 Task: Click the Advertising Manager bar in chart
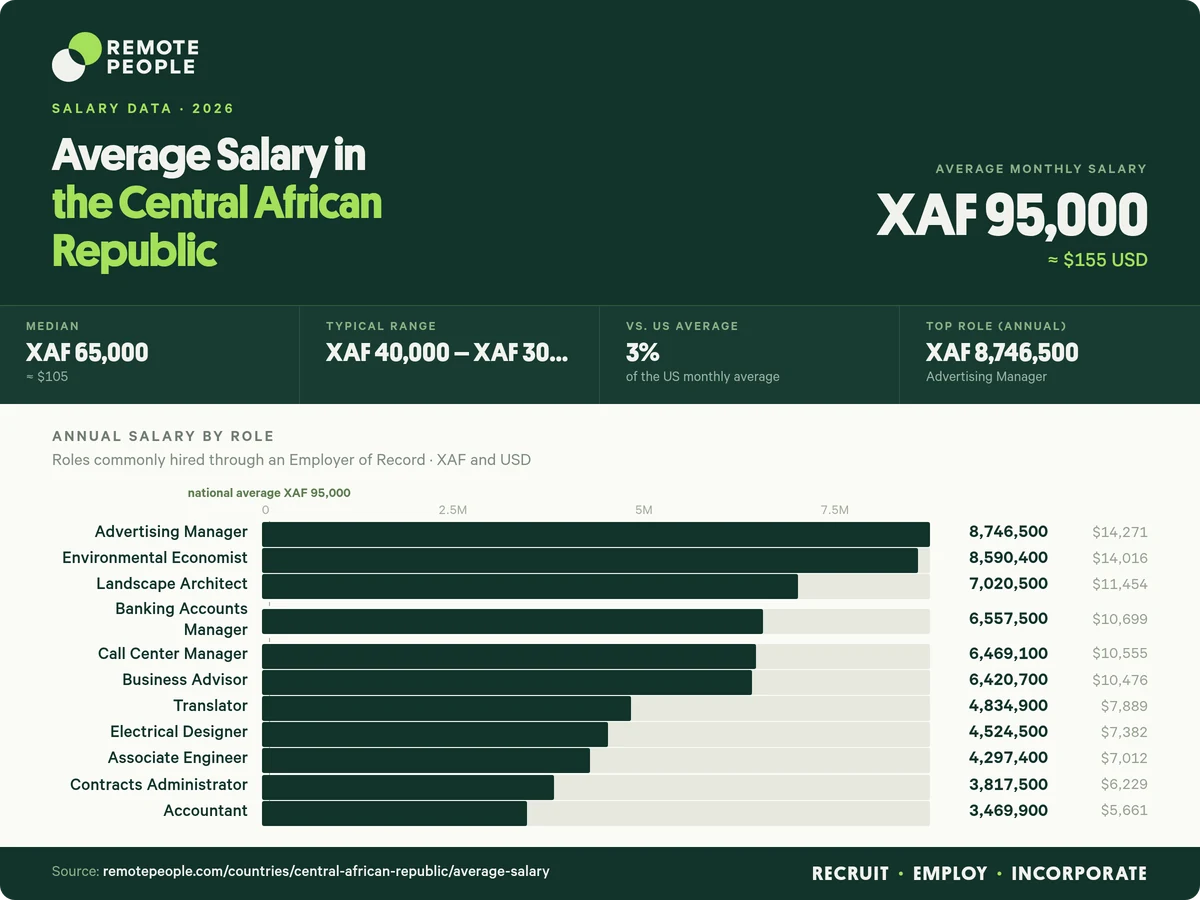point(596,534)
